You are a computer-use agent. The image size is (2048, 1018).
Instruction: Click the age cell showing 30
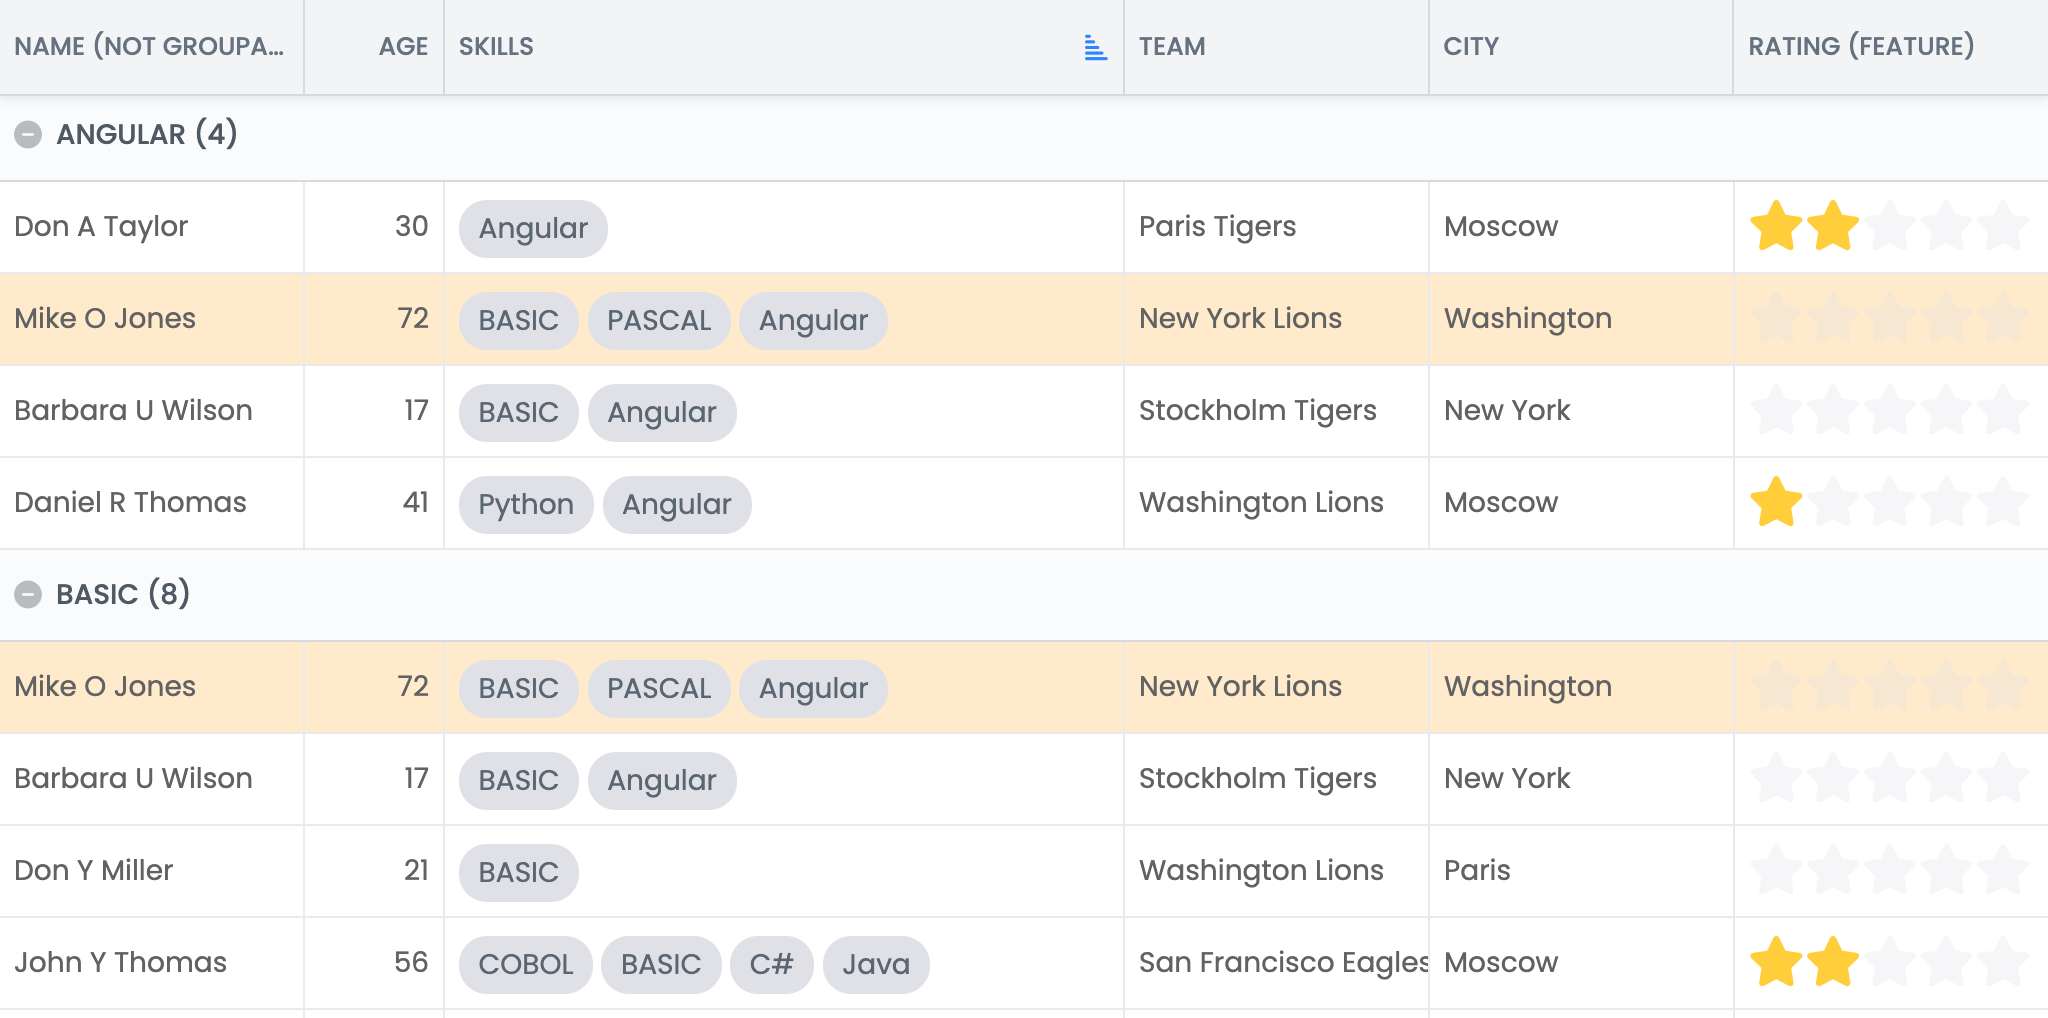coord(374,227)
